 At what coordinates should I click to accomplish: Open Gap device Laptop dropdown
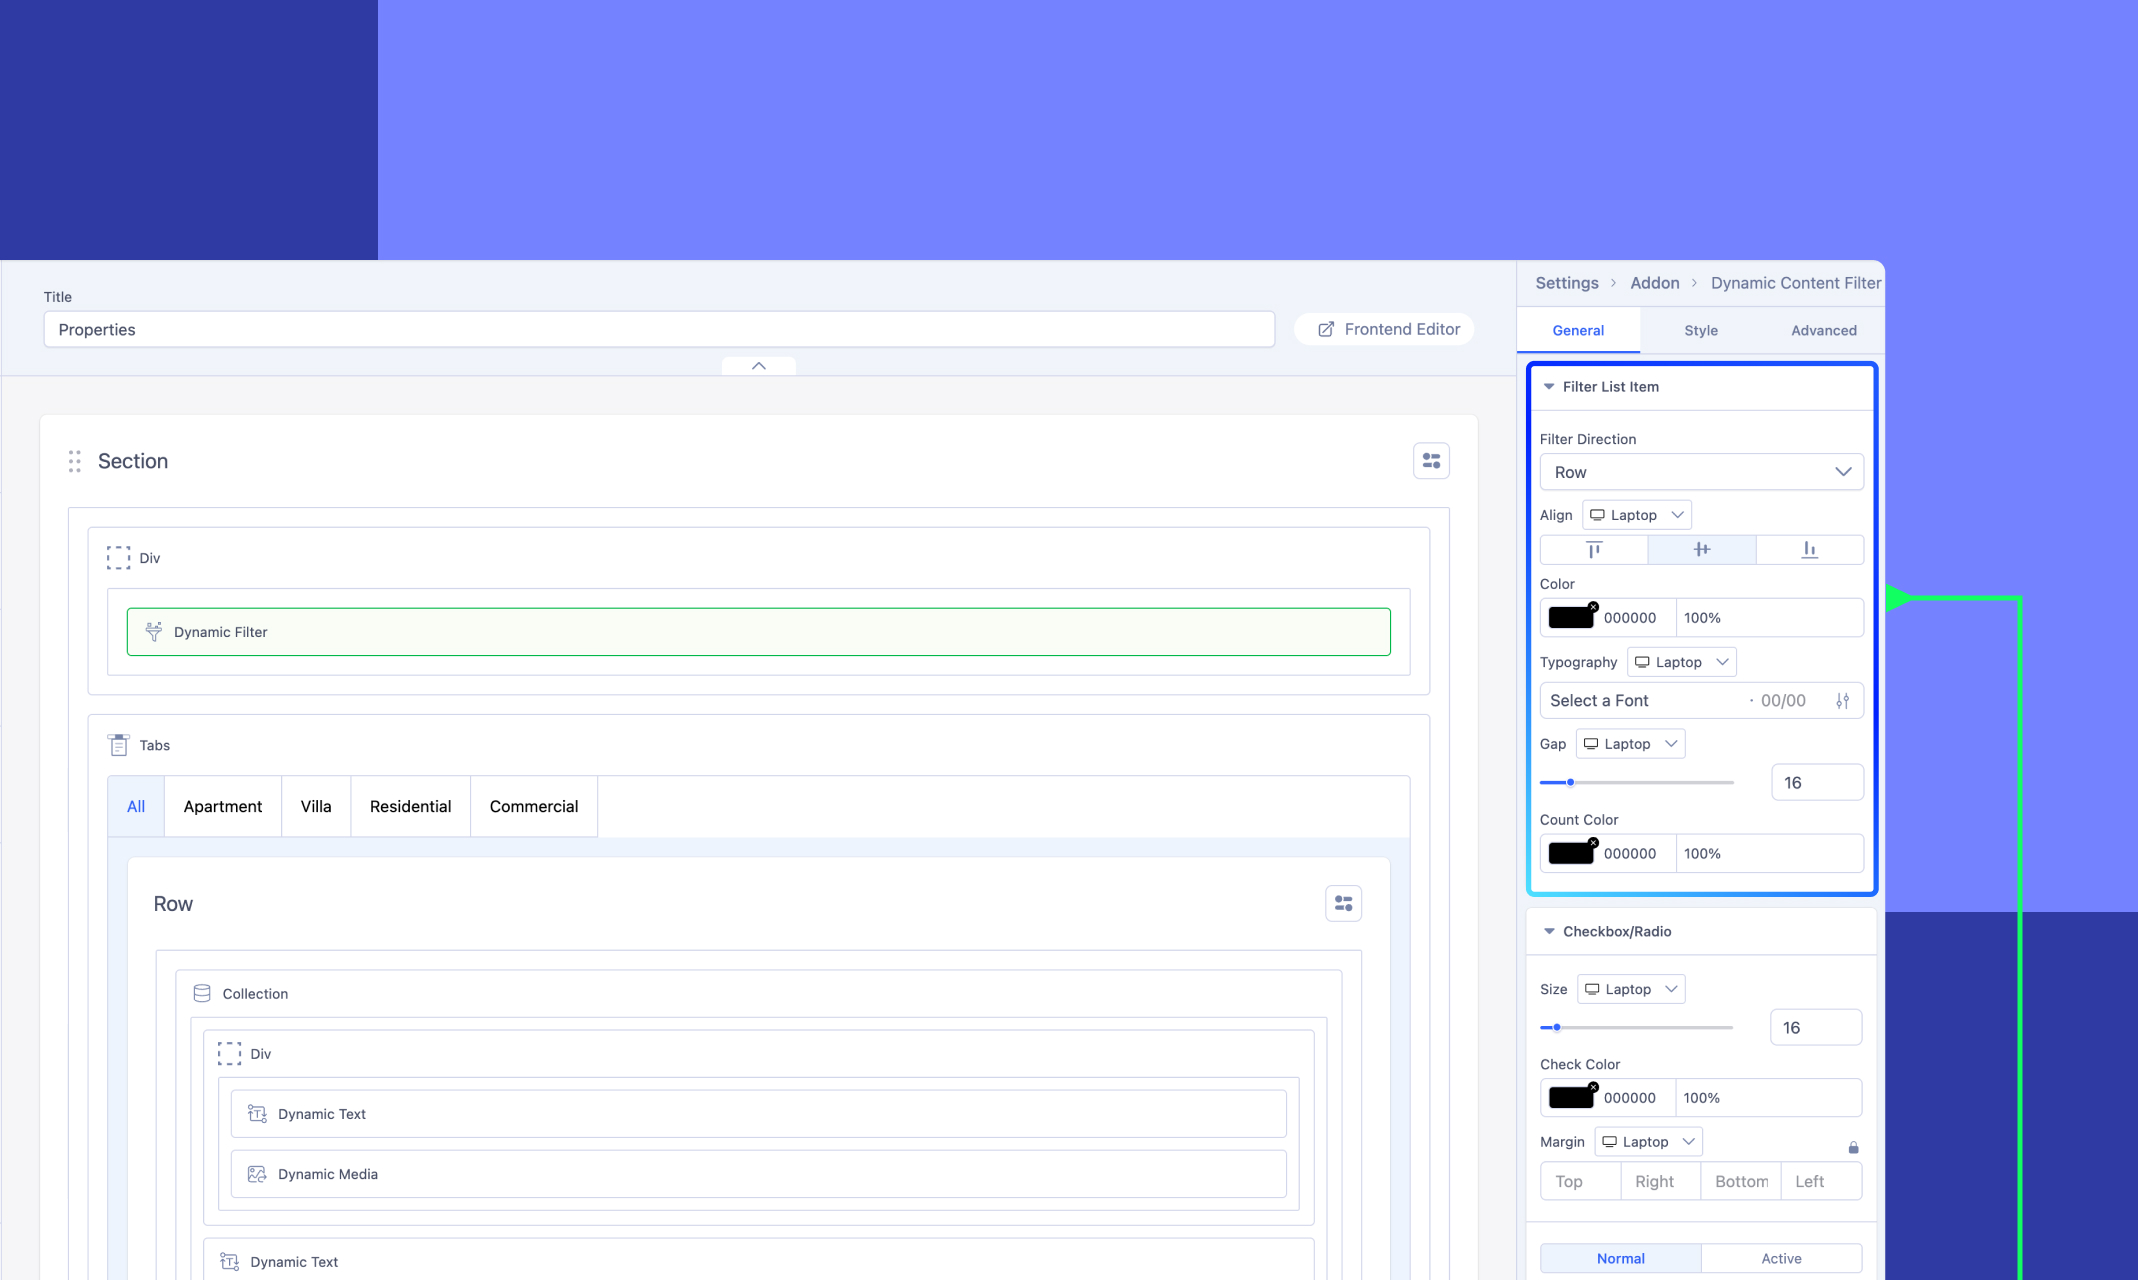(1630, 744)
